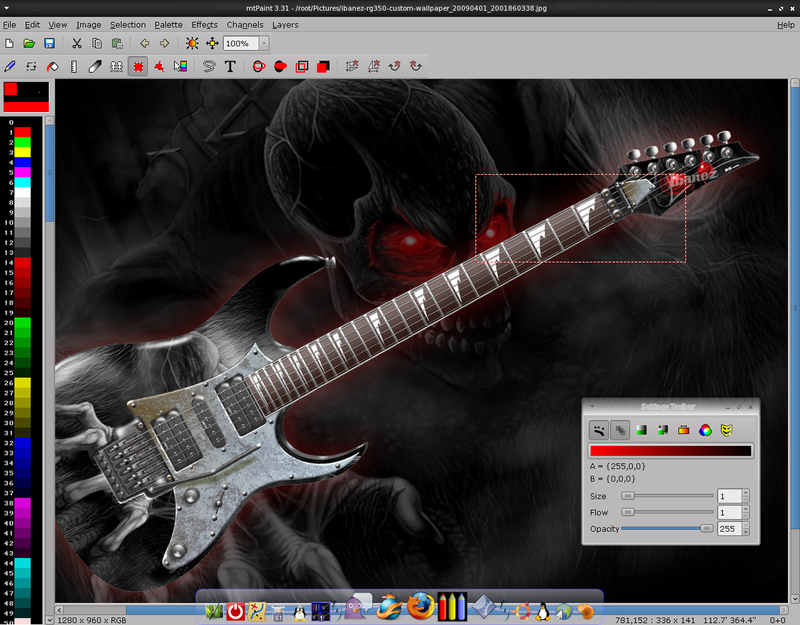Pick blue palette colour 4
The image size is (800, 625).
22,162
